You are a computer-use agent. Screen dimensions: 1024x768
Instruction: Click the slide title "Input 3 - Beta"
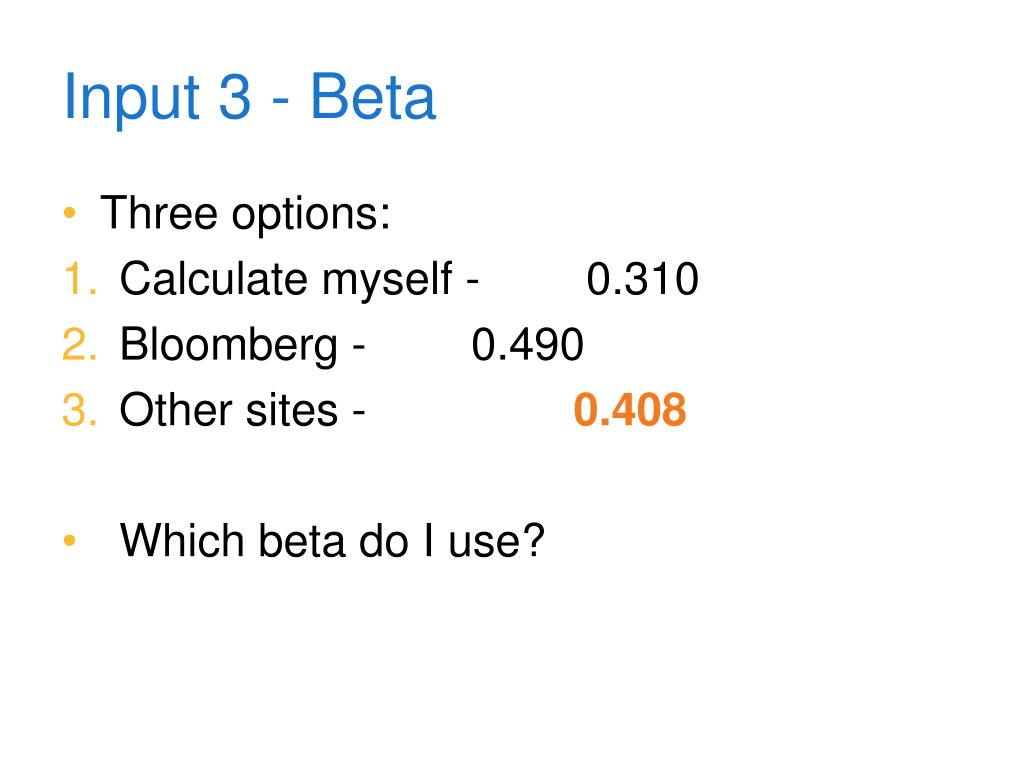click(x=249, y=98)
